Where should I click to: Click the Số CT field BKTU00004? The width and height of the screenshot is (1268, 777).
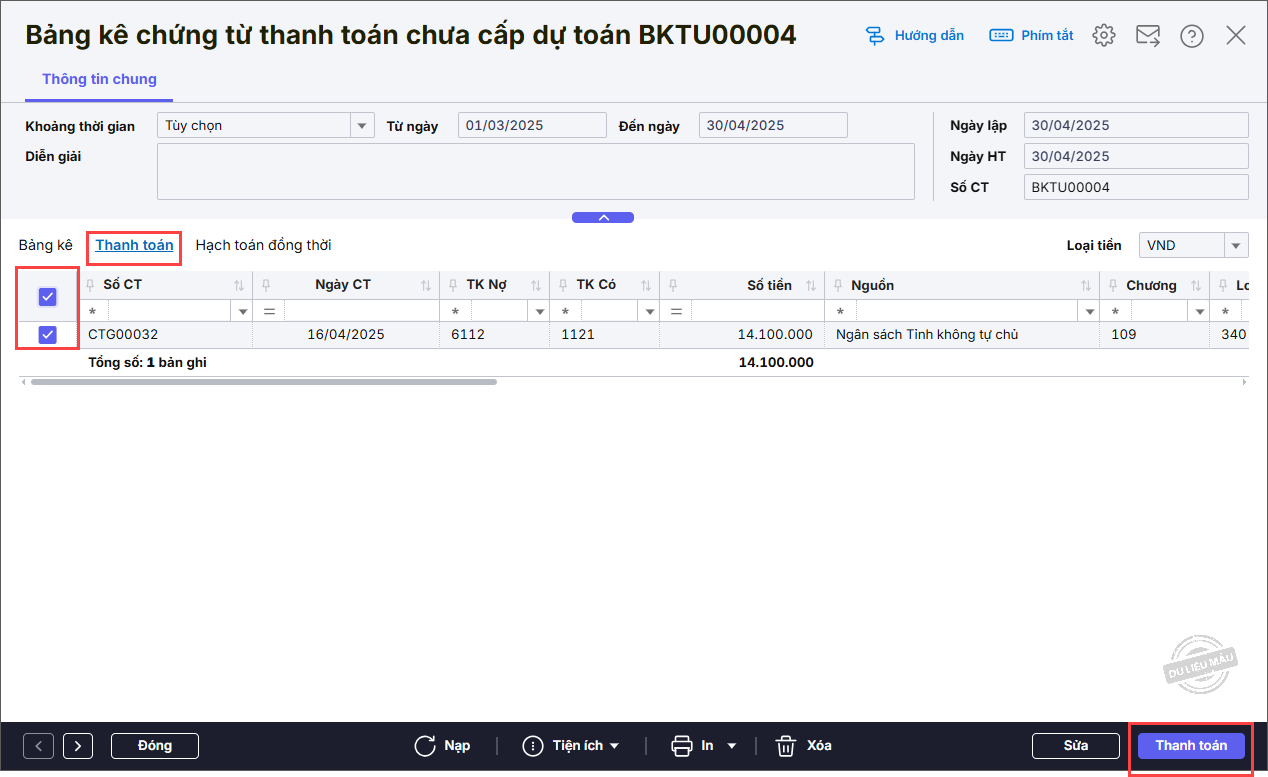click(x=1136, y=187)
